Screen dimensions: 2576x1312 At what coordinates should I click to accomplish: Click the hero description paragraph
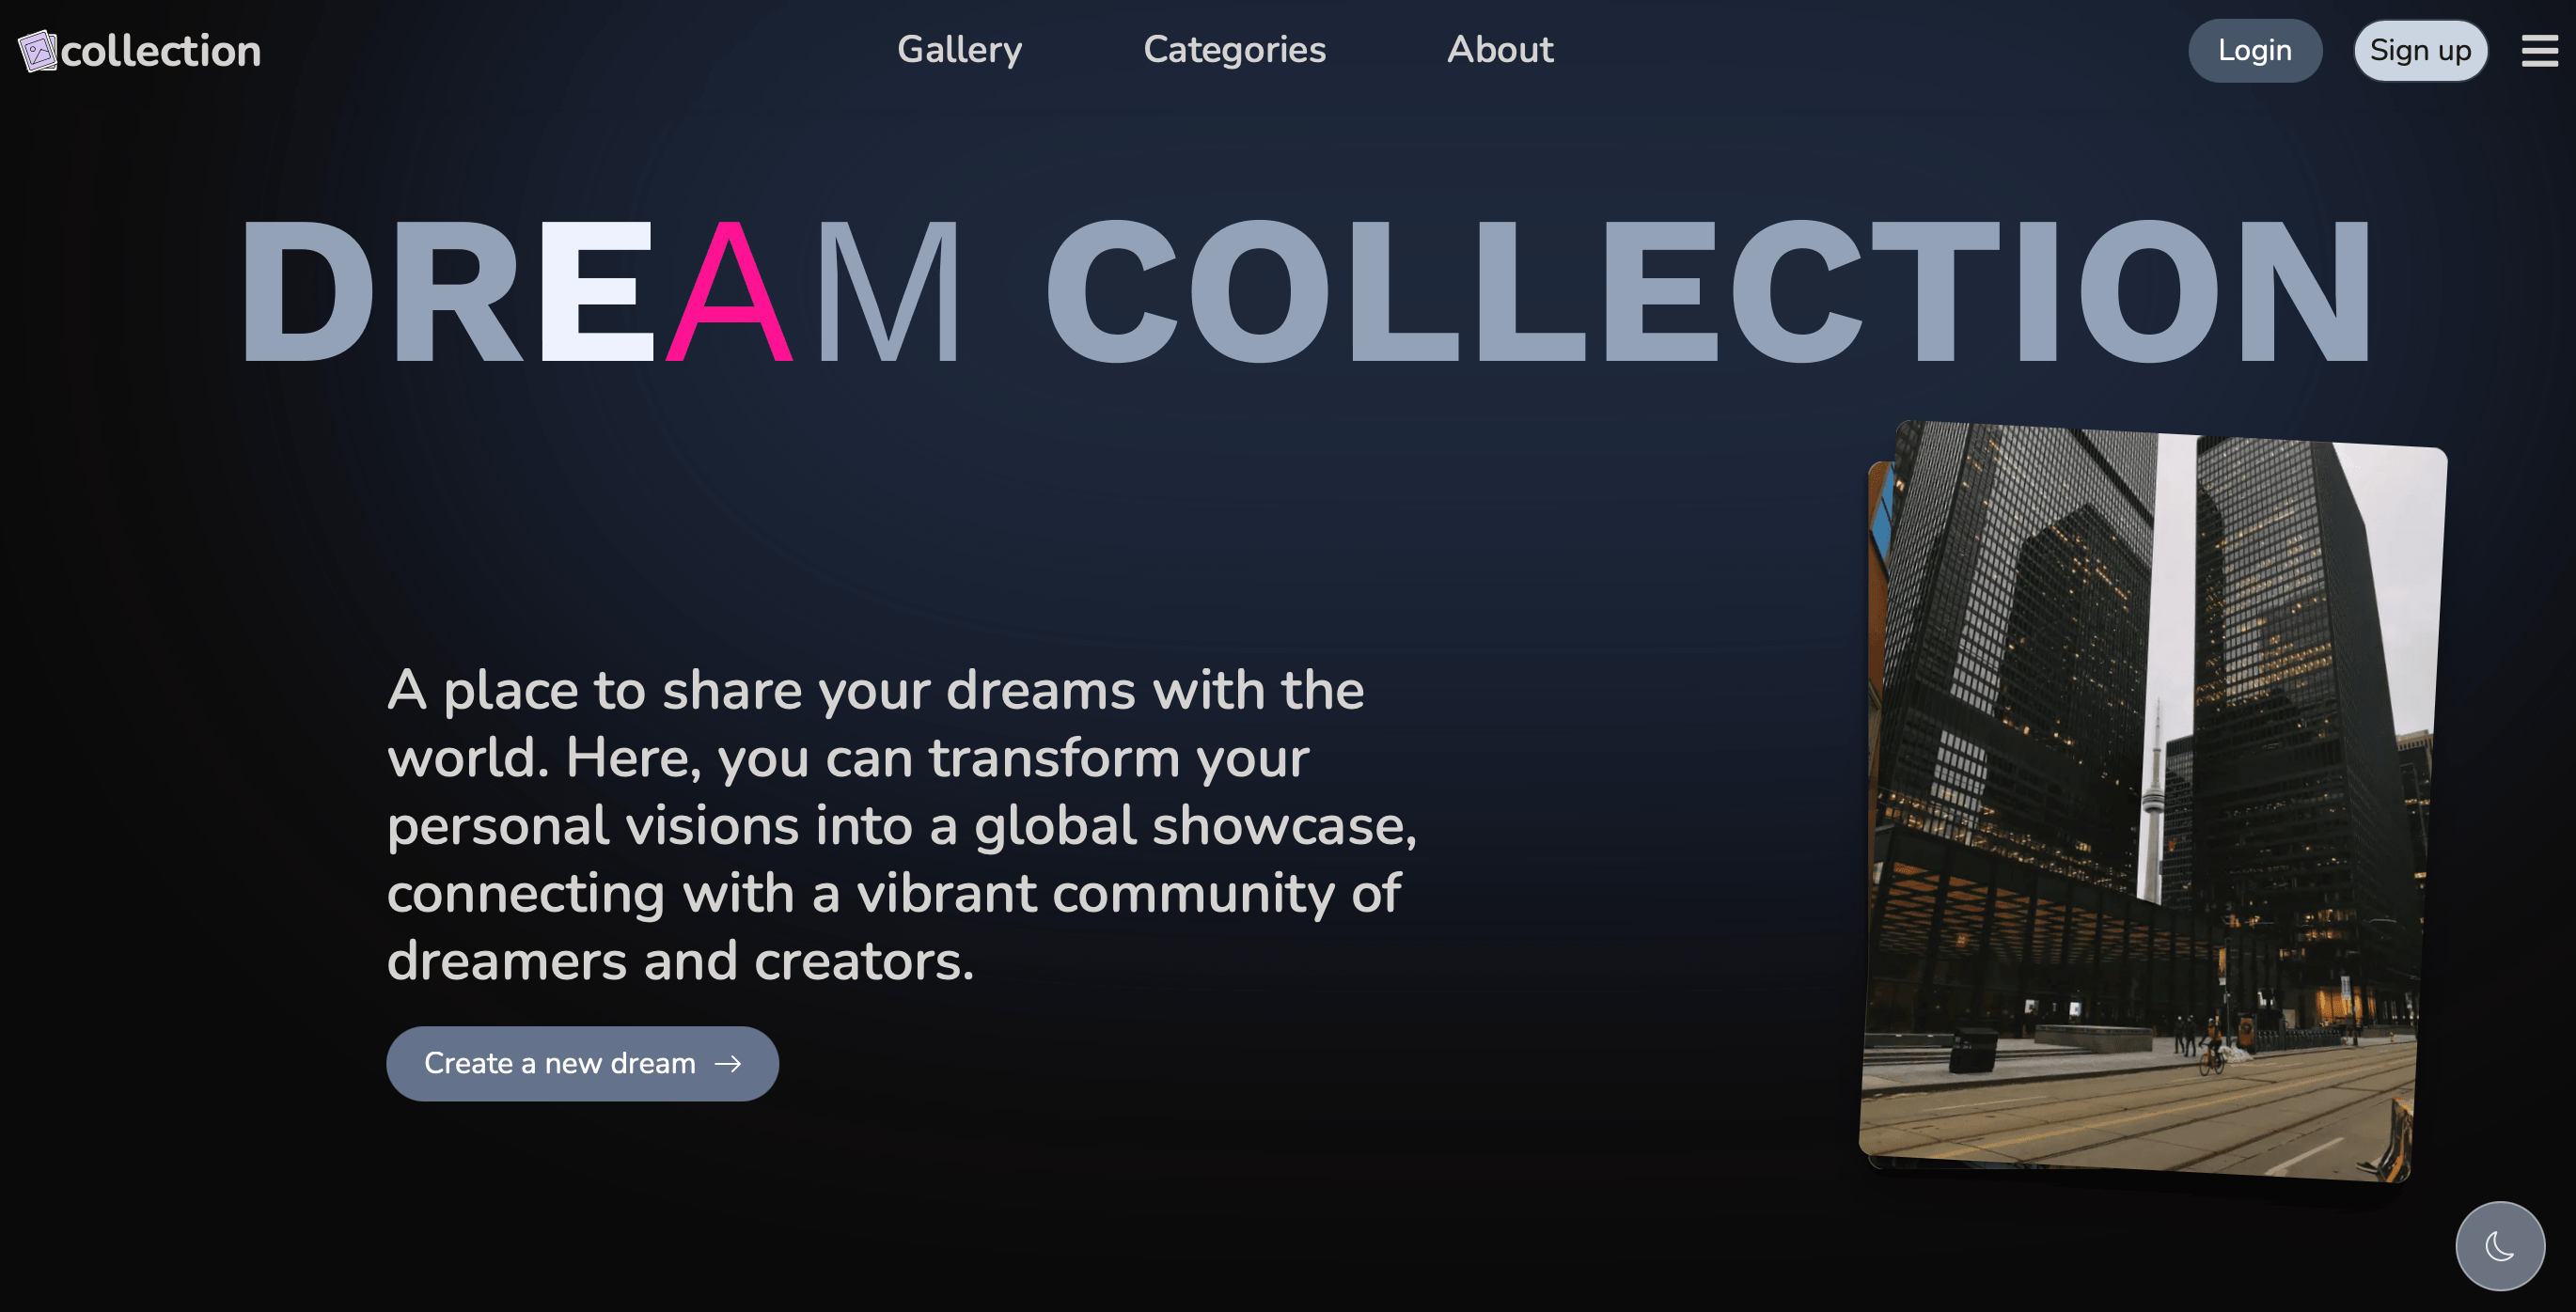coord(901,825)
